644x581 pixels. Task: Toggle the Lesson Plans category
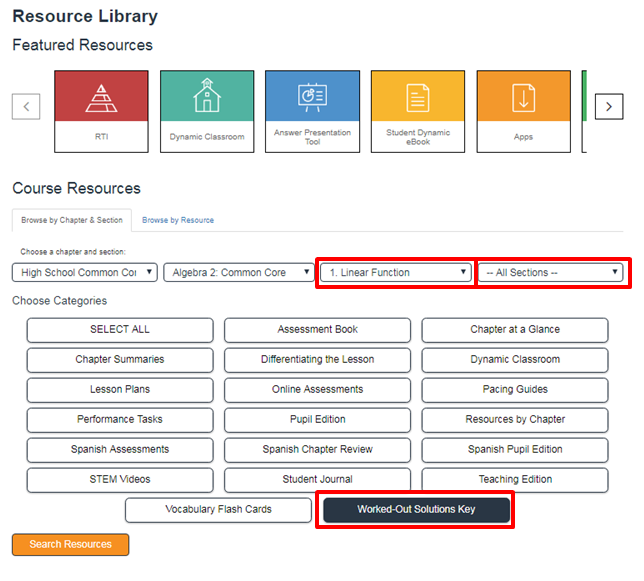(120, 390)
